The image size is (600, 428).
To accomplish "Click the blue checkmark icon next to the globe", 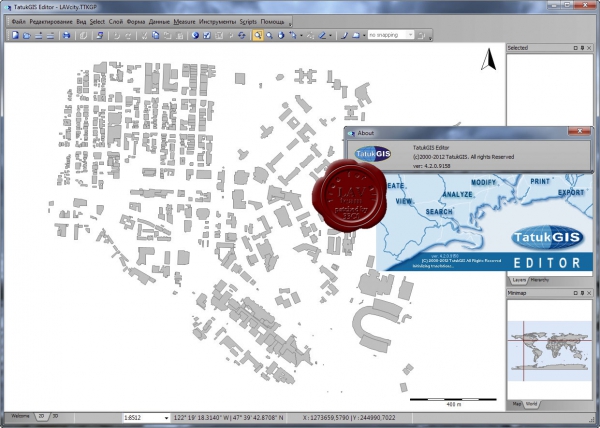I will (x=207, y=36).
